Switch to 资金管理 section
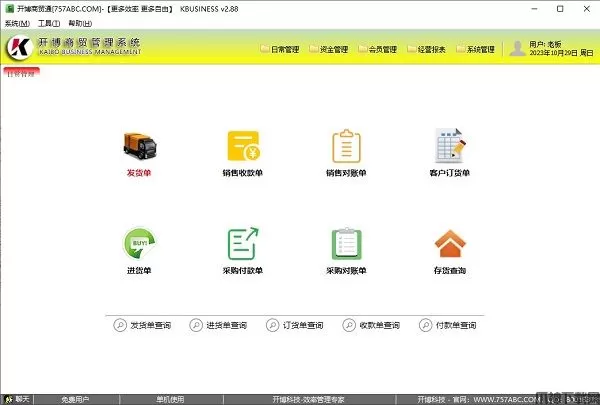 pyautogui.click(x=334, y=49)
